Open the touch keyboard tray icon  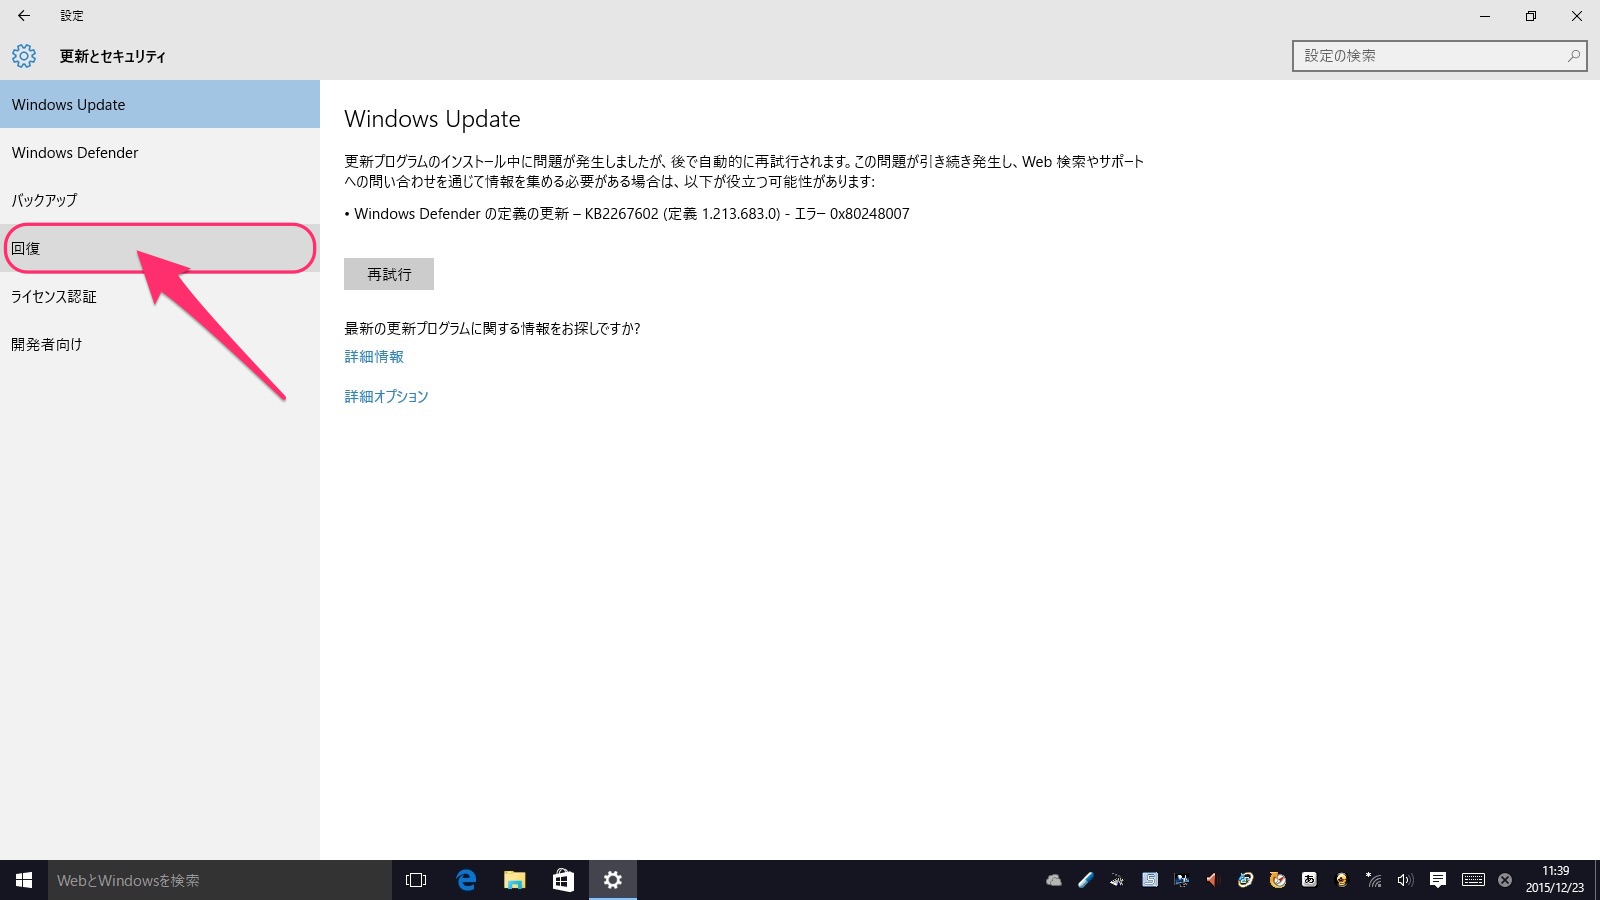point(1473,880)
